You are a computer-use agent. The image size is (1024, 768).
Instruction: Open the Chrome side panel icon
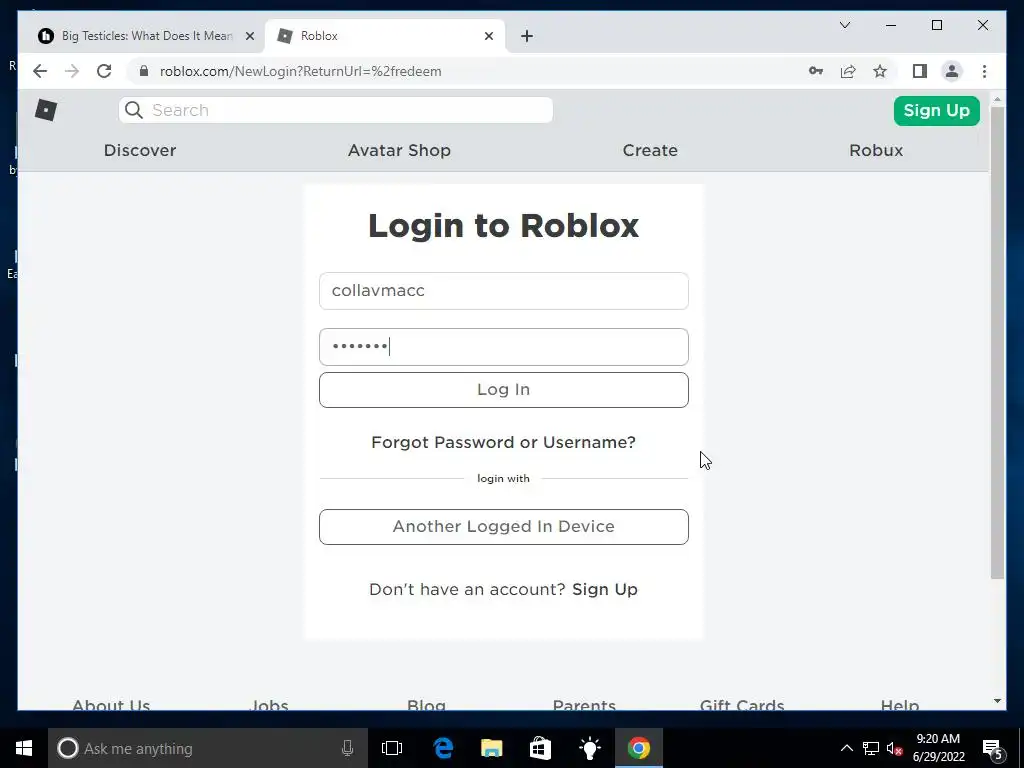(920, 71)
